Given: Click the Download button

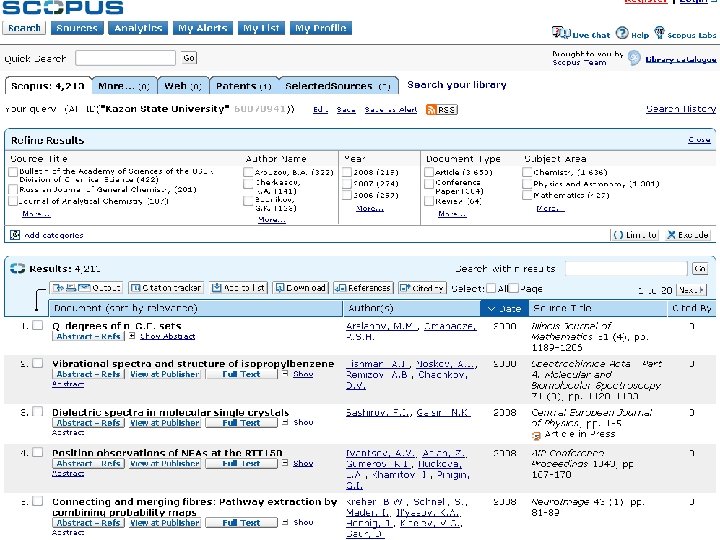Looking at the screenshot, I should [x=300, y=288].
